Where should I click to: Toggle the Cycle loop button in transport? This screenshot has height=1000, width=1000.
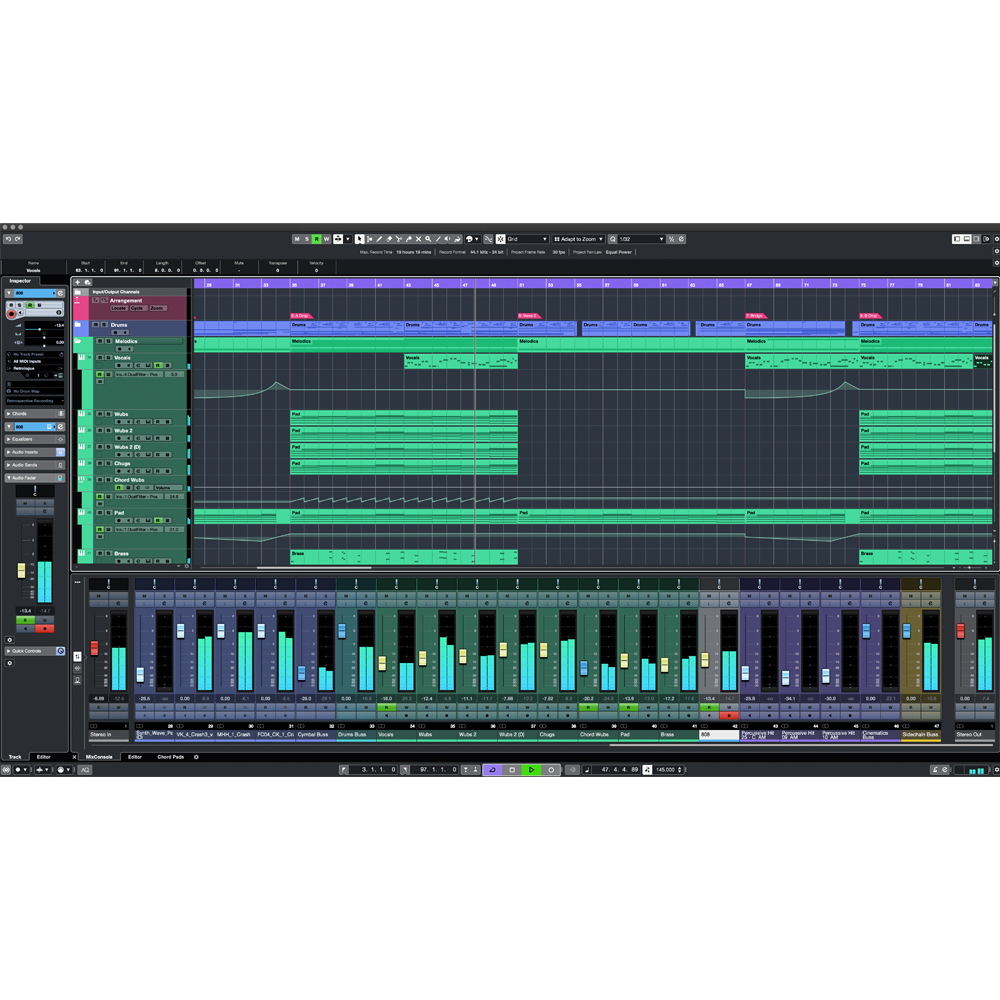492,770
